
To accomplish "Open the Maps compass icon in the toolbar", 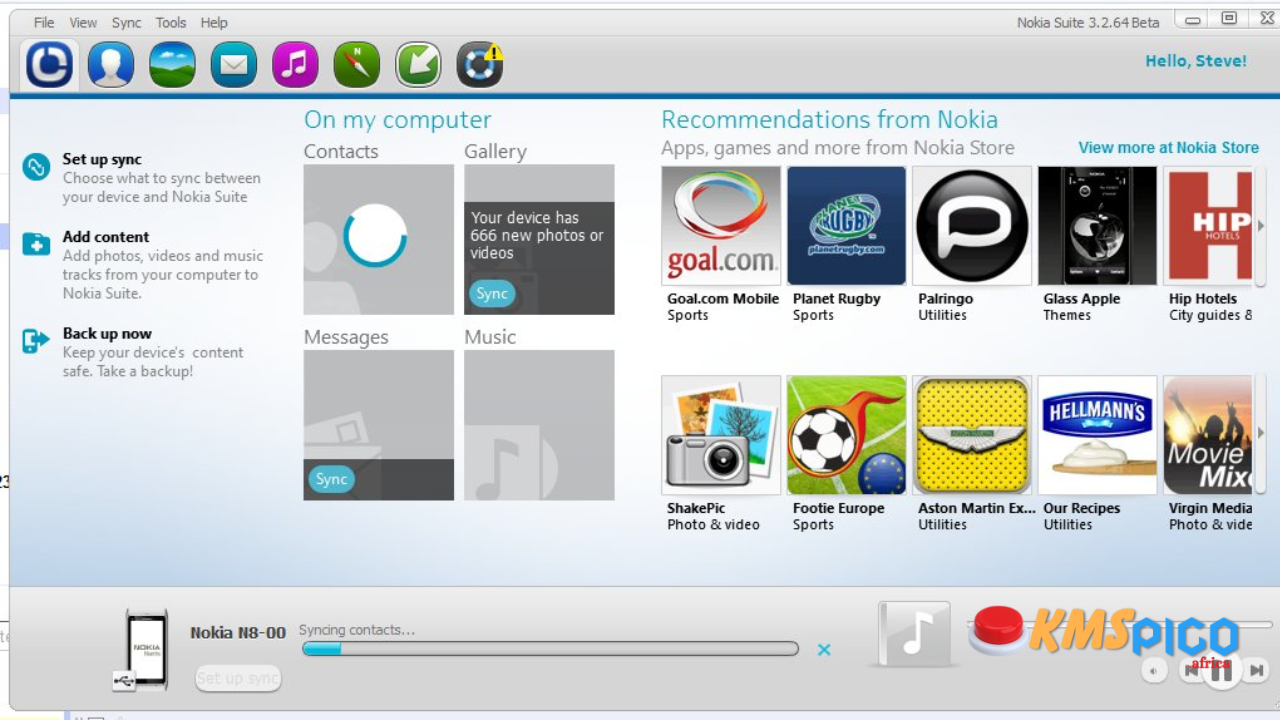I will point(356,65).
